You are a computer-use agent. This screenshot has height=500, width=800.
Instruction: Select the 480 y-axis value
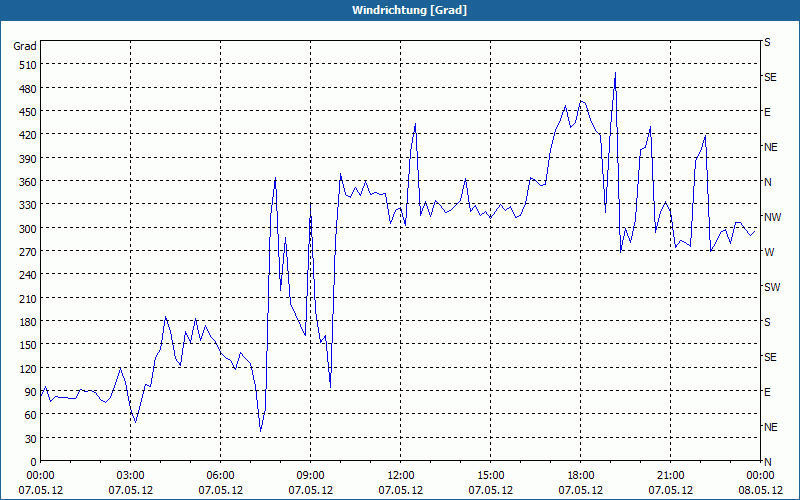tap(28, 89)
